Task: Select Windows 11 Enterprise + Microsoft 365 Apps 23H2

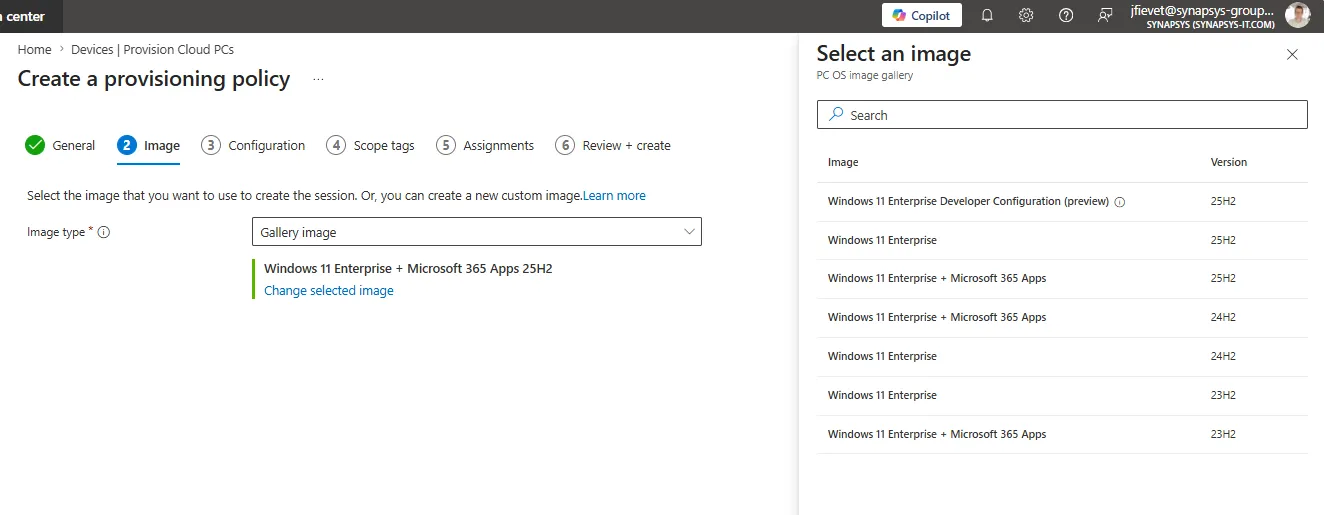Action: (1062, 434)
